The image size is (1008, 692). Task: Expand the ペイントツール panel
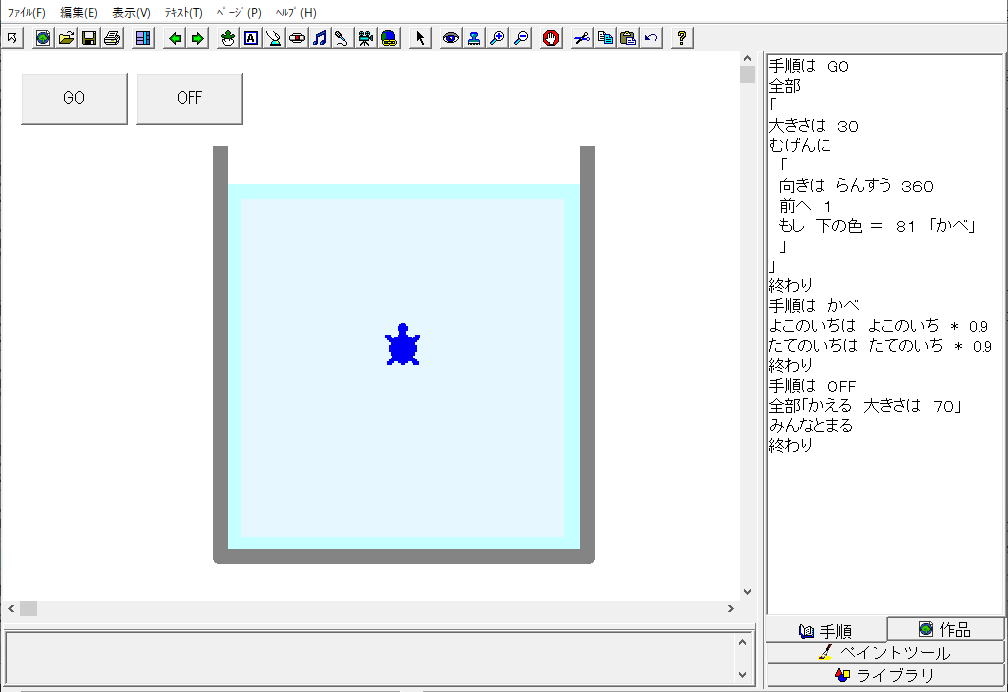885,652
